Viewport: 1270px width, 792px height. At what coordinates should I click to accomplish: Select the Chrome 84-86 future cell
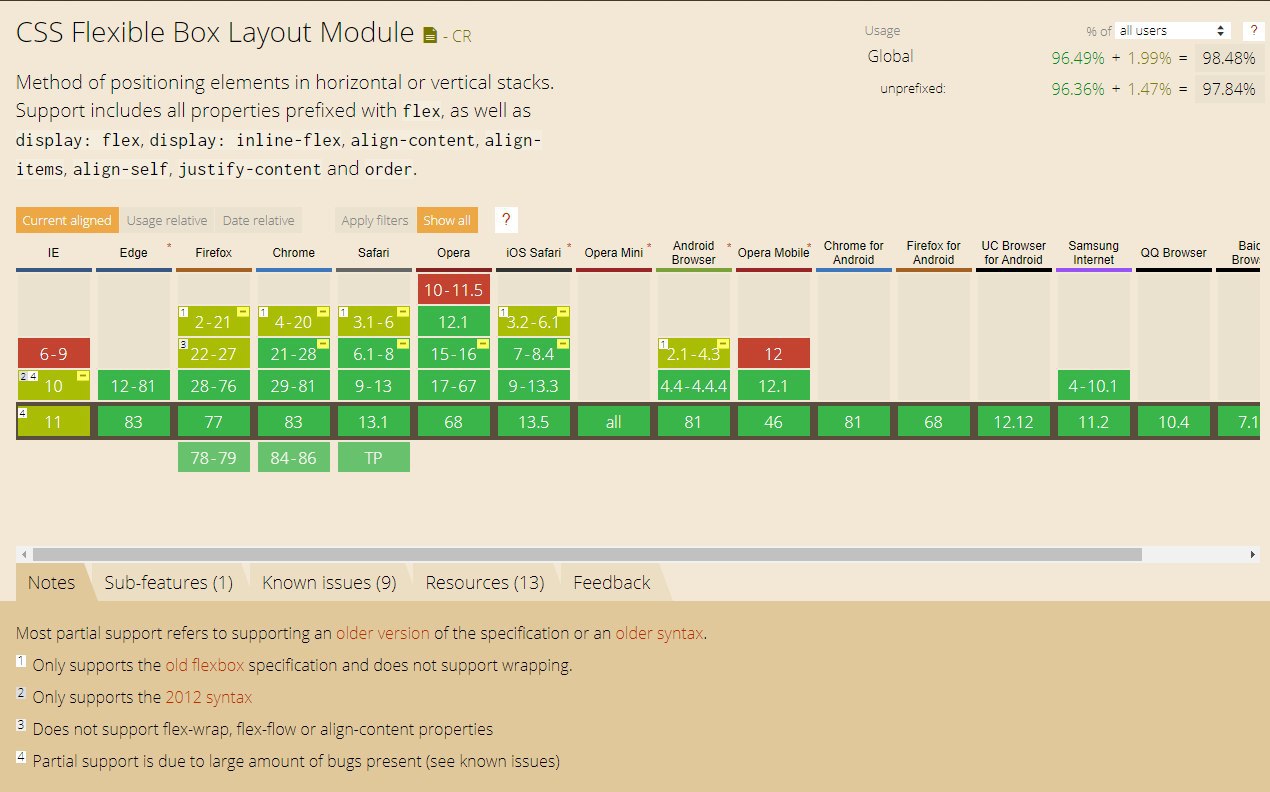(293, 457)
